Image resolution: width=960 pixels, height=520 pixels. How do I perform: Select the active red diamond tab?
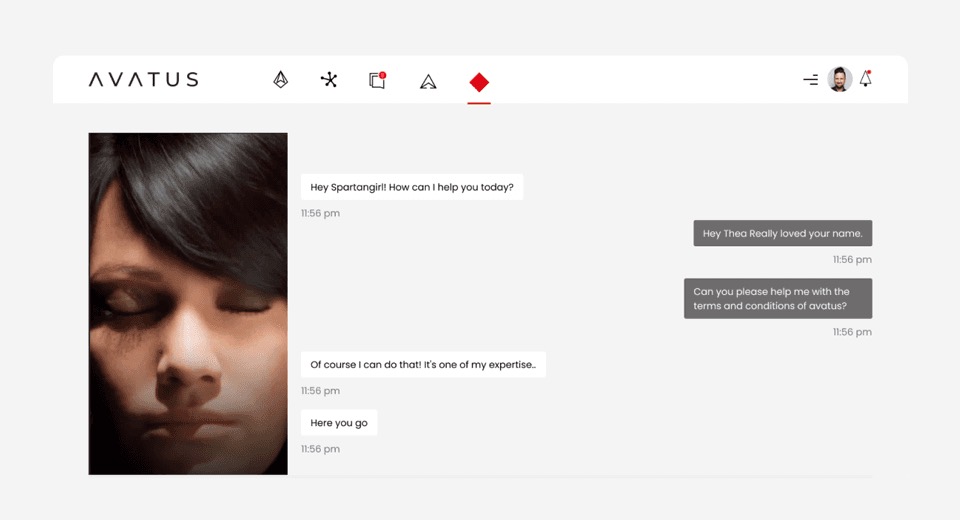pyautogui.click(x=479, y=82)
